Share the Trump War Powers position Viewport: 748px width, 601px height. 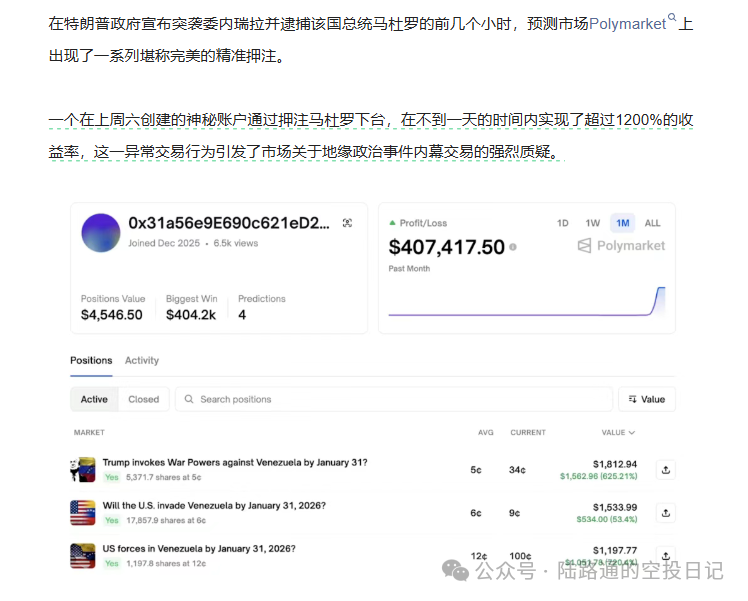click(x=666, y=470)
